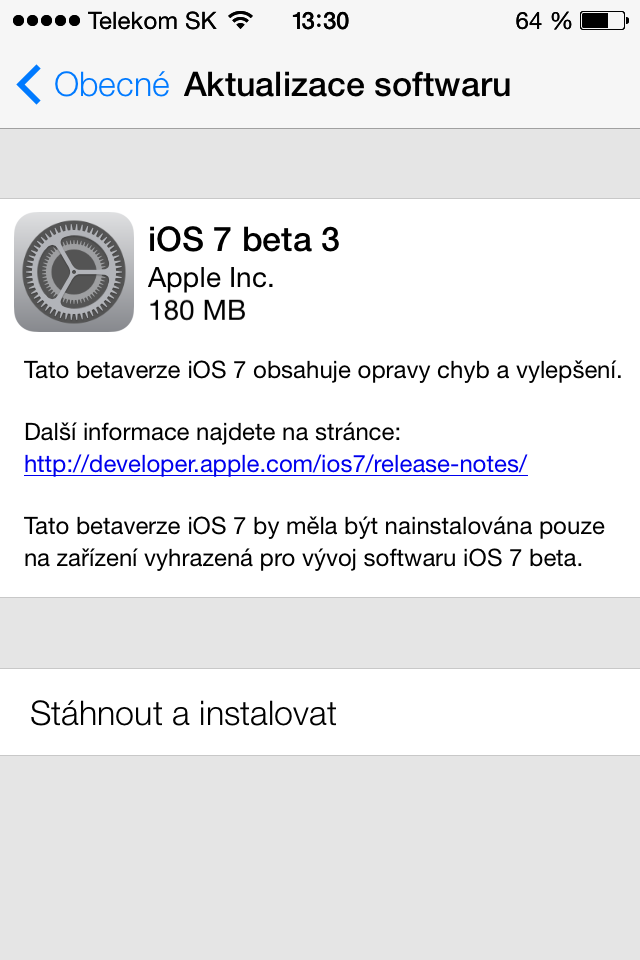
Task: Tap the Apple Inc. developer name
Action: (x=210, y=277)
